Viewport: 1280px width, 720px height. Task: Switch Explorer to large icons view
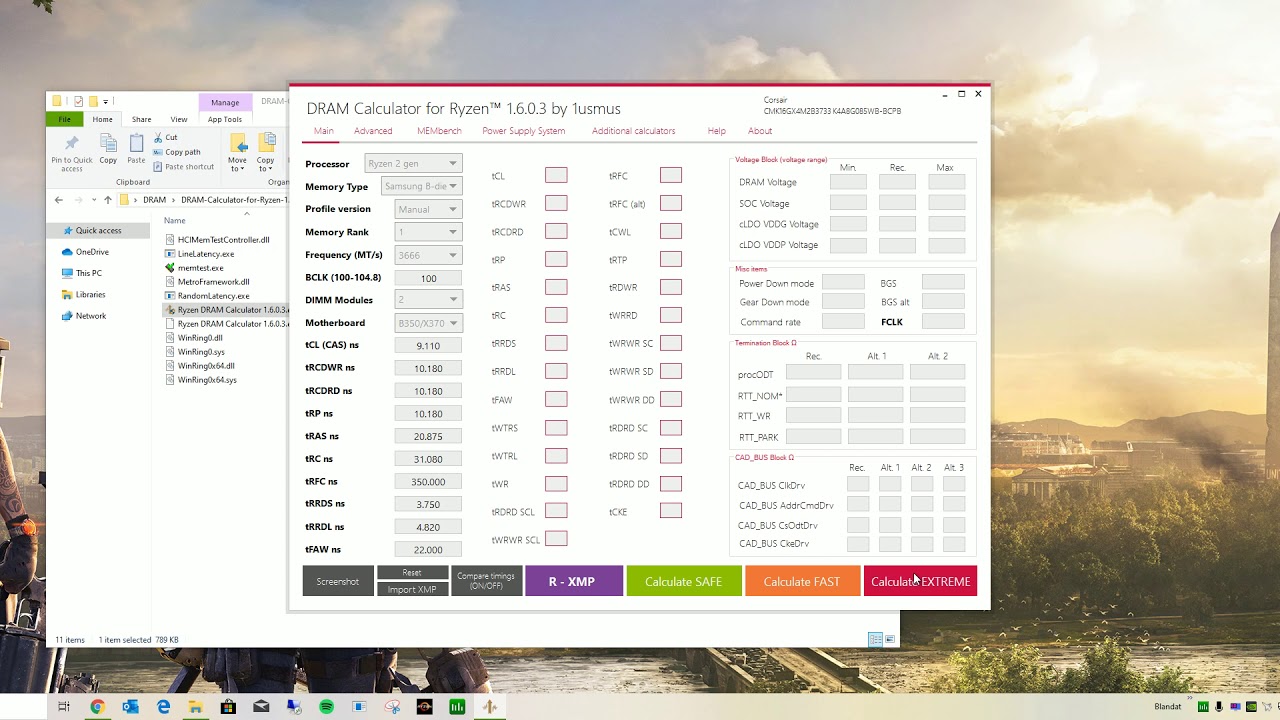[890, 640]
